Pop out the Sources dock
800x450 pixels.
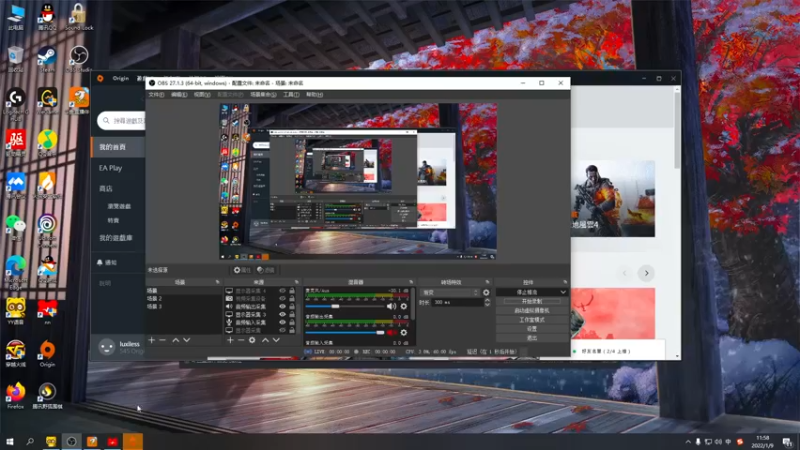[296, 282]
